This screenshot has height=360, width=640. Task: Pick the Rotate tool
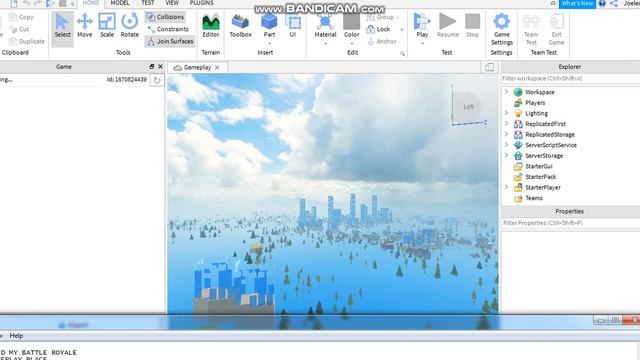(x=129, y=26)
